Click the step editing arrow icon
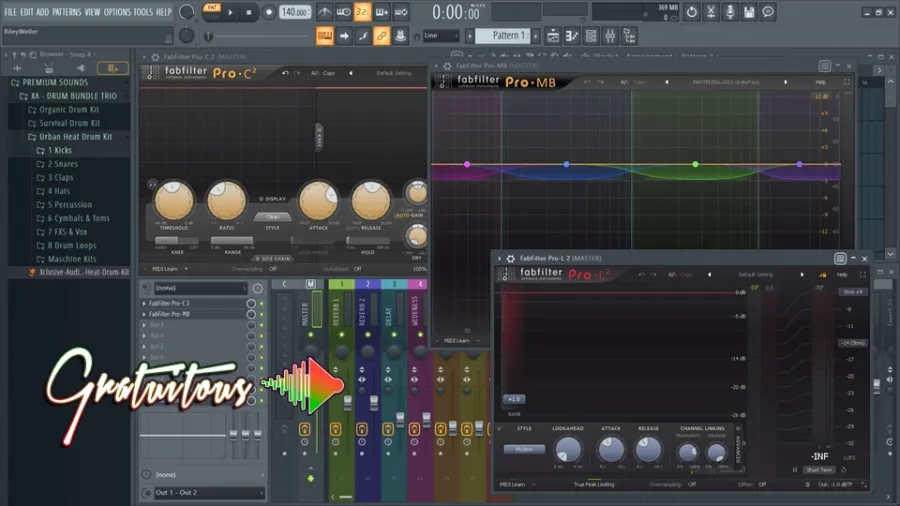The image size is (900, 506). click(x=344, y=36)
